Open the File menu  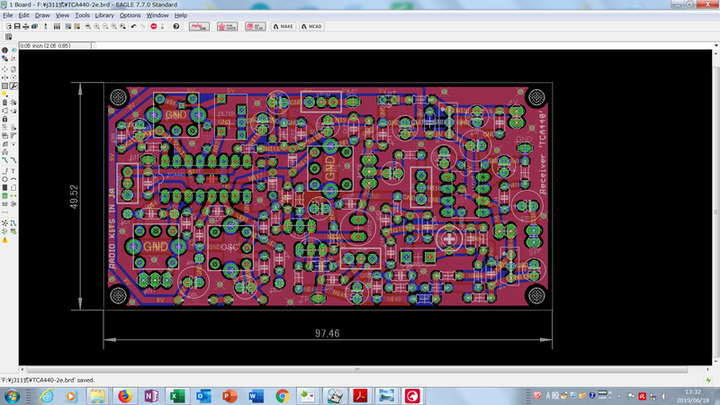[x=7, y=16]
